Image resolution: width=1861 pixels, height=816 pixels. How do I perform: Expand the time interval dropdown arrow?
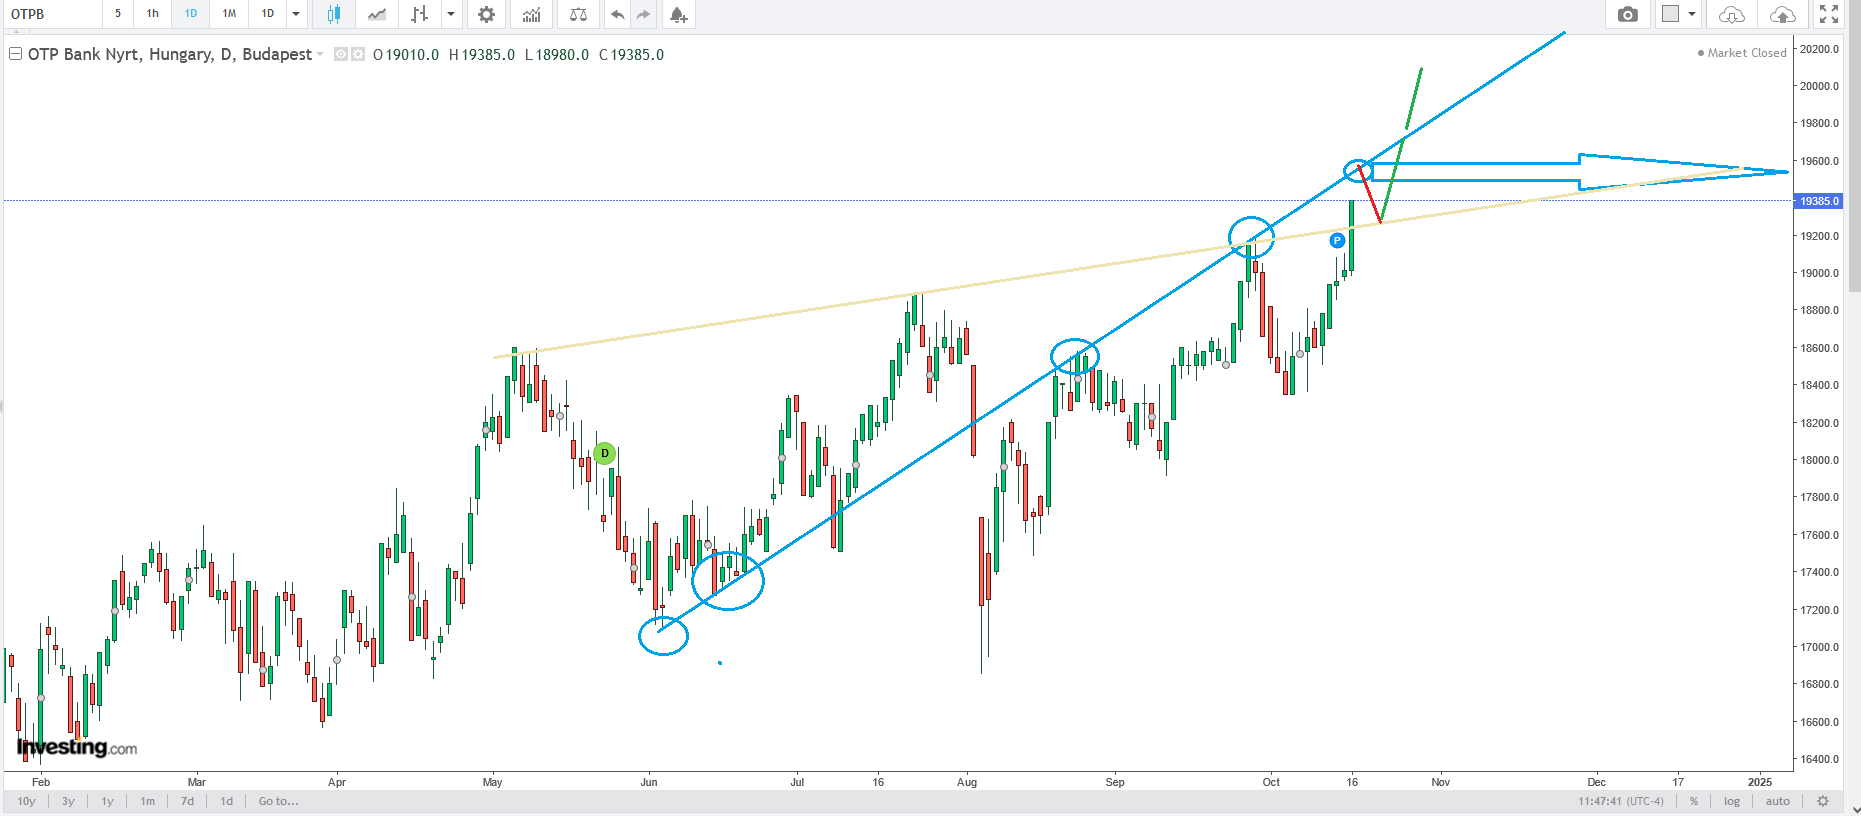coord(296,14)
